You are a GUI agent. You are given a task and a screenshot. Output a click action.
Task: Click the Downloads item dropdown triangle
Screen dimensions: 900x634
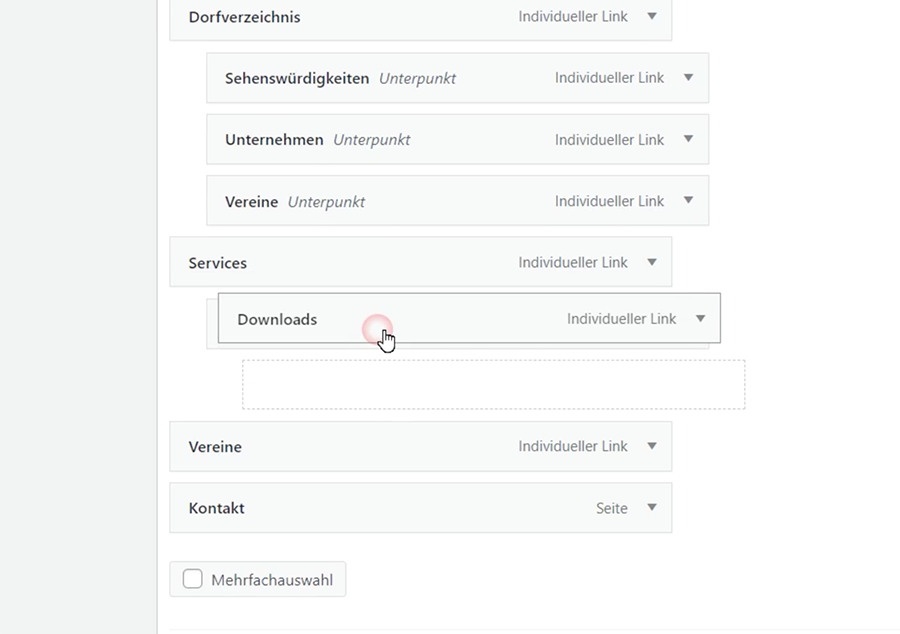tap(700, 319)
